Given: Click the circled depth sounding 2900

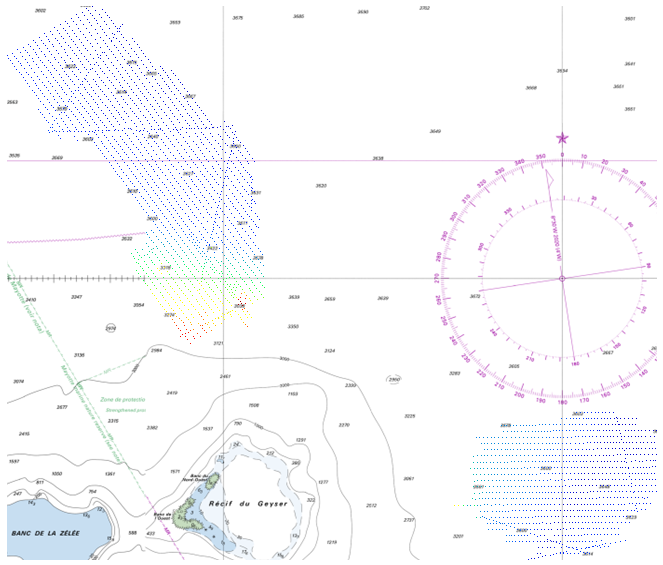Looking at the screenshot, I should point(394,380).
